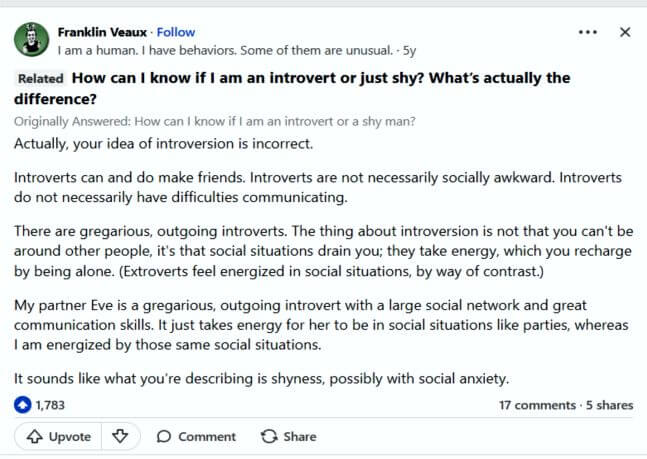Open the three-dots more options menu
647x459 pixels.
pyautogui.click(x=588, y=32)
